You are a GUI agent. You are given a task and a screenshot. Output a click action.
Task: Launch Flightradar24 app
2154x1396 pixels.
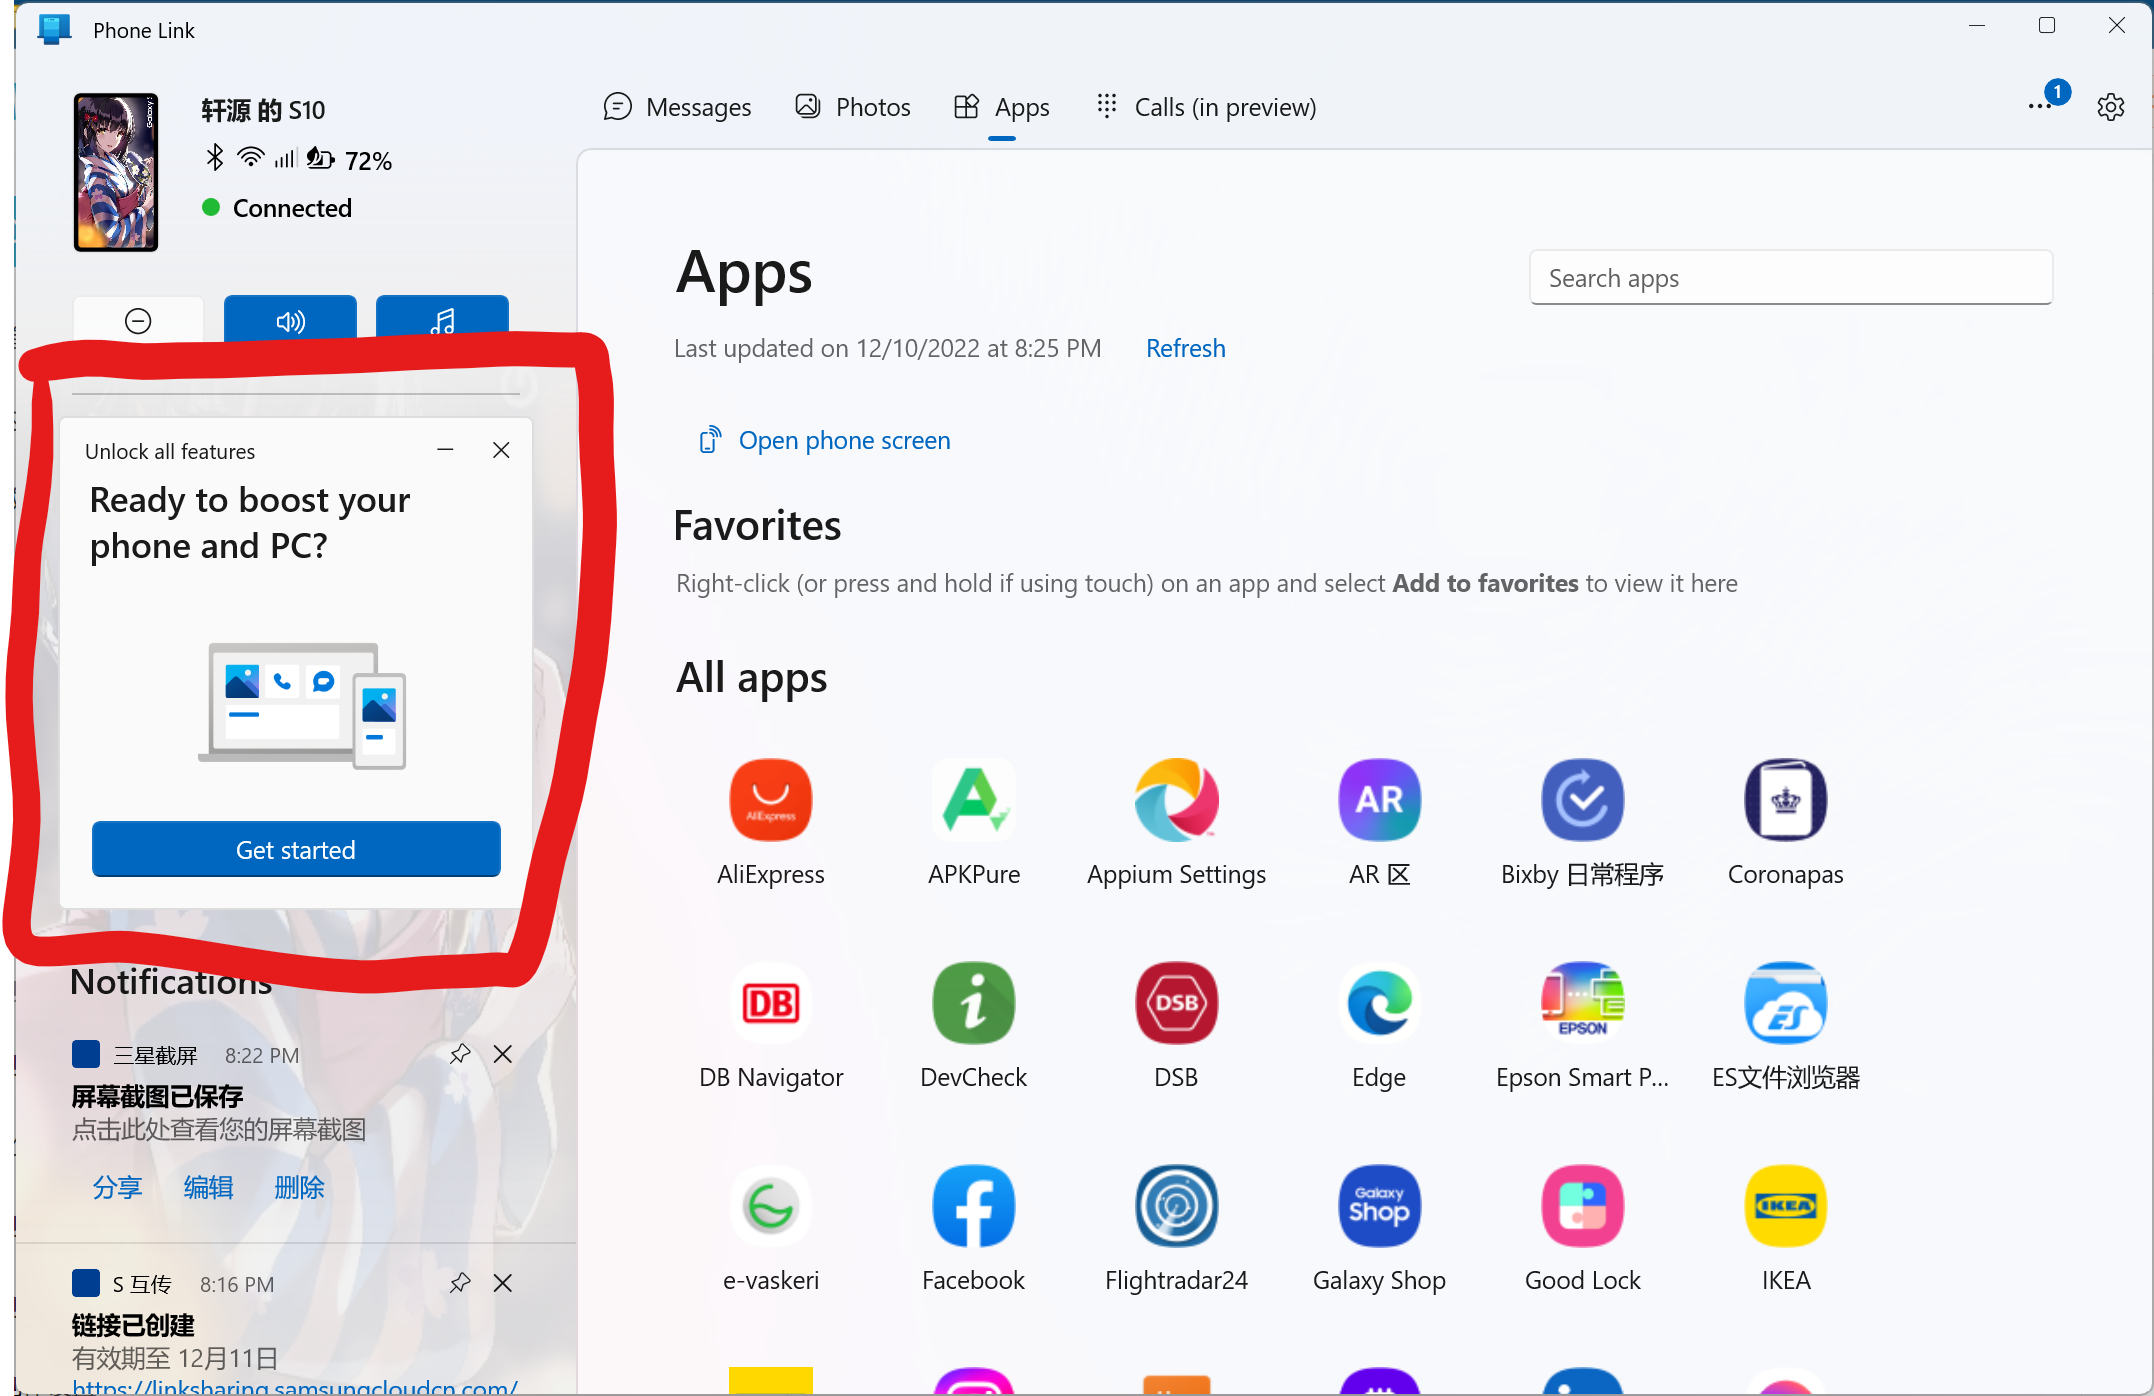point(1176,1206)
